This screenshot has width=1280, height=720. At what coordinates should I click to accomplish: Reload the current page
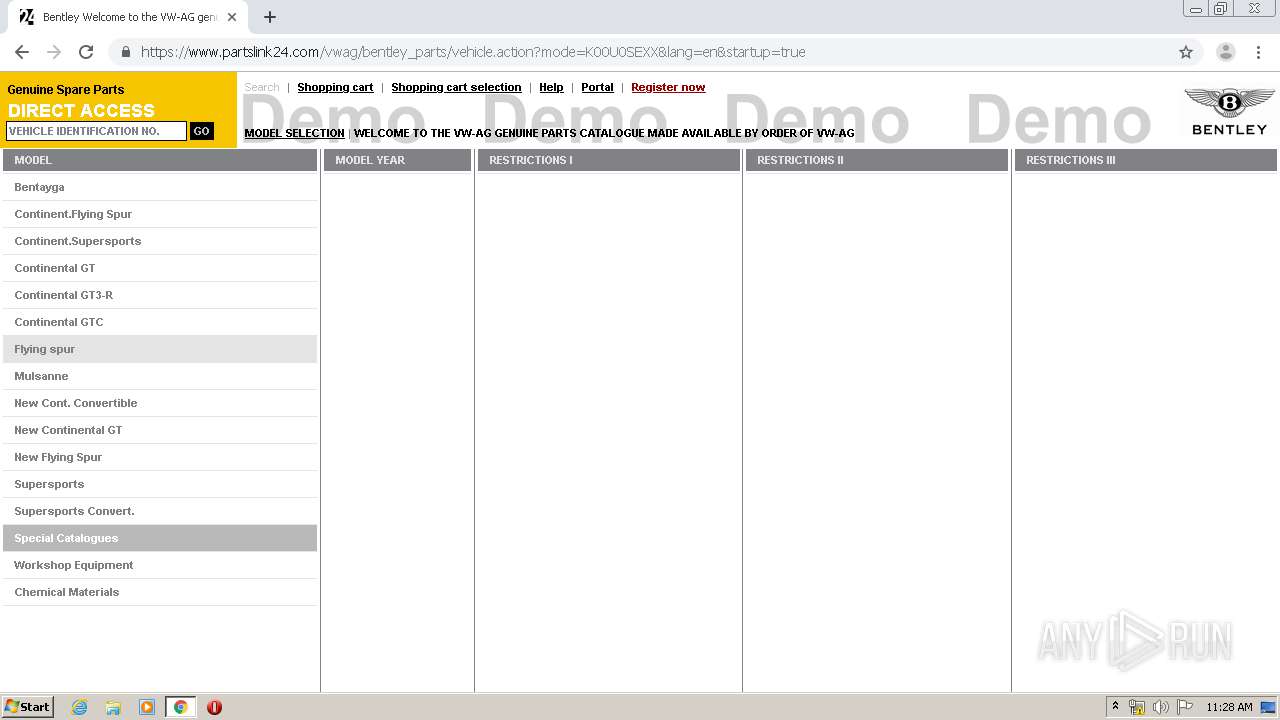tap(86, 52)
